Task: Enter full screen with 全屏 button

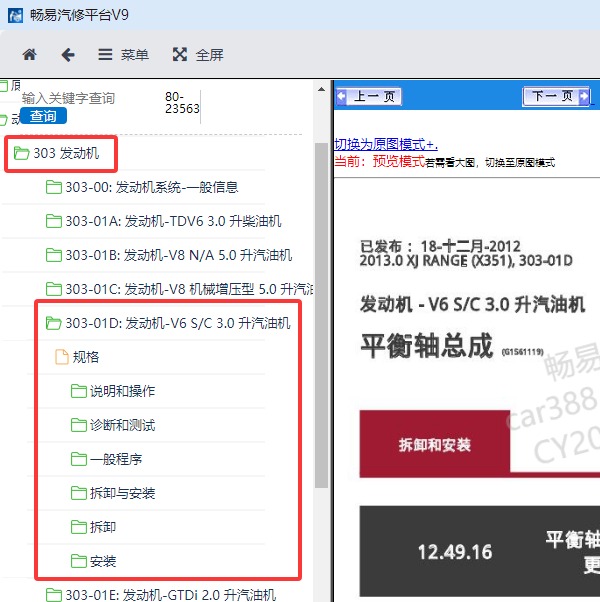Action: tap(198, 55)
